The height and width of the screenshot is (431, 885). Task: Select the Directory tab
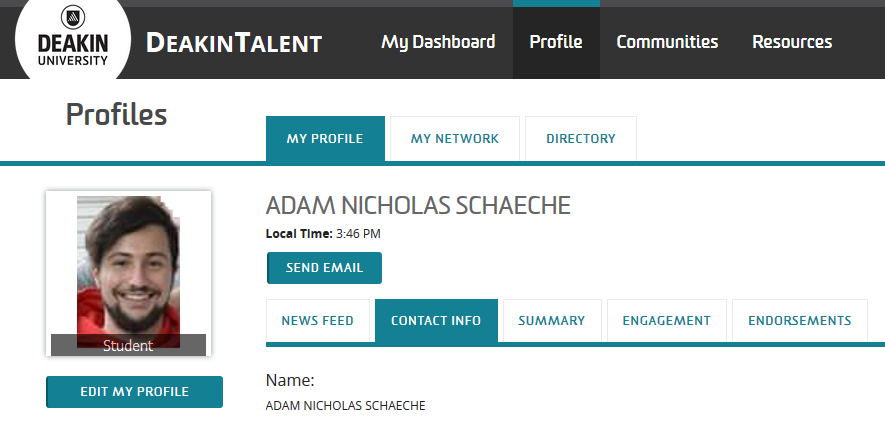click(580, 139)
